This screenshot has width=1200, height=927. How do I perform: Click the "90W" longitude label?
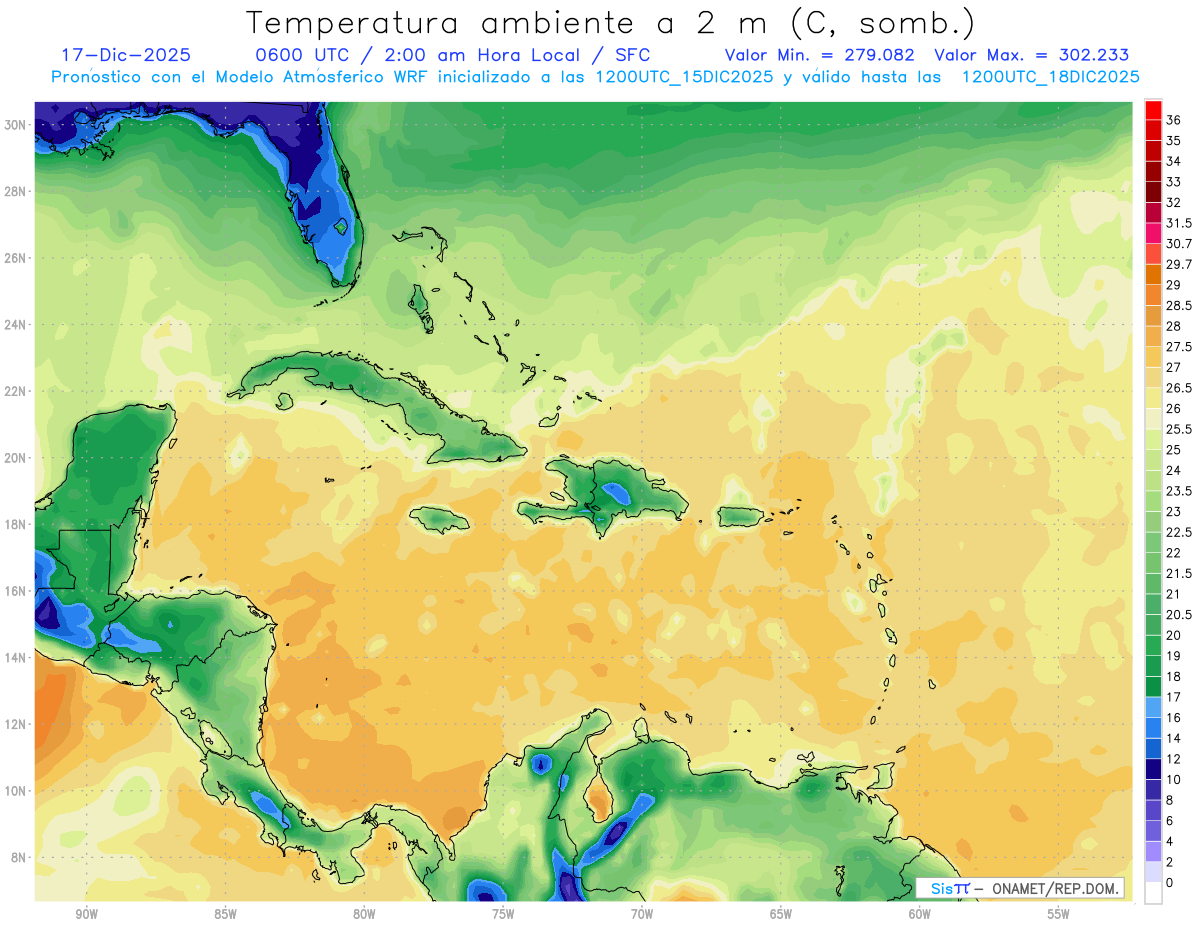86,915
